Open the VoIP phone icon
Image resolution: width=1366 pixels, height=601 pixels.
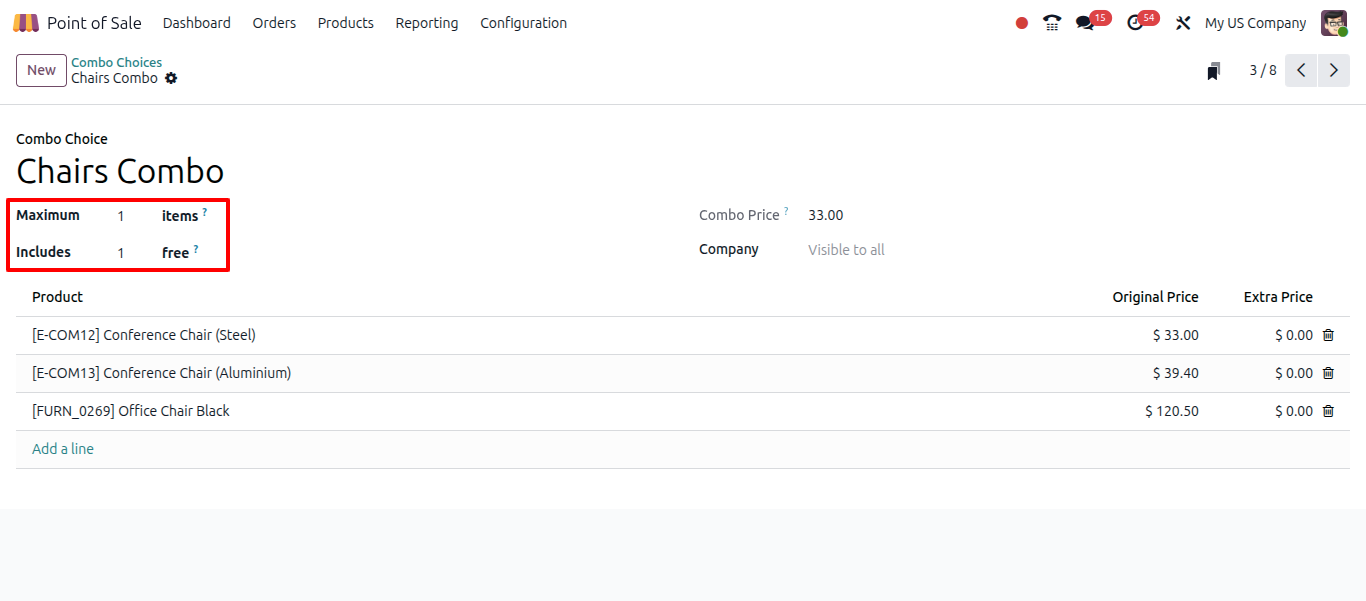[x=1052, y=23]
